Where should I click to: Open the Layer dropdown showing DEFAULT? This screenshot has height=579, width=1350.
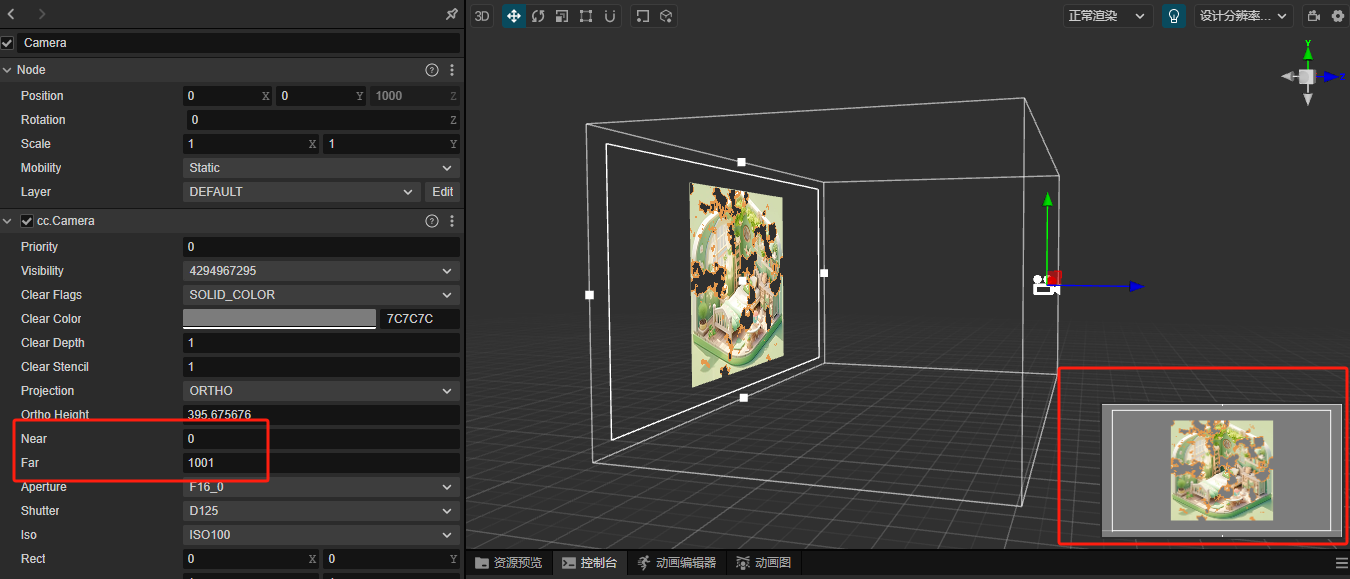(301, 192)
